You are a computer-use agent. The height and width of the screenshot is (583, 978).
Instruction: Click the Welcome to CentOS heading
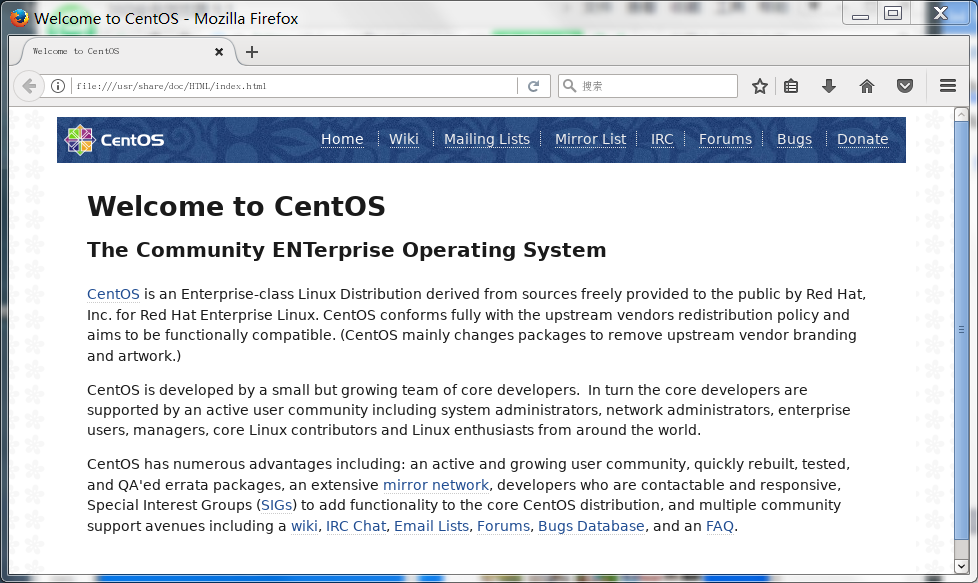tap(236, 206)
